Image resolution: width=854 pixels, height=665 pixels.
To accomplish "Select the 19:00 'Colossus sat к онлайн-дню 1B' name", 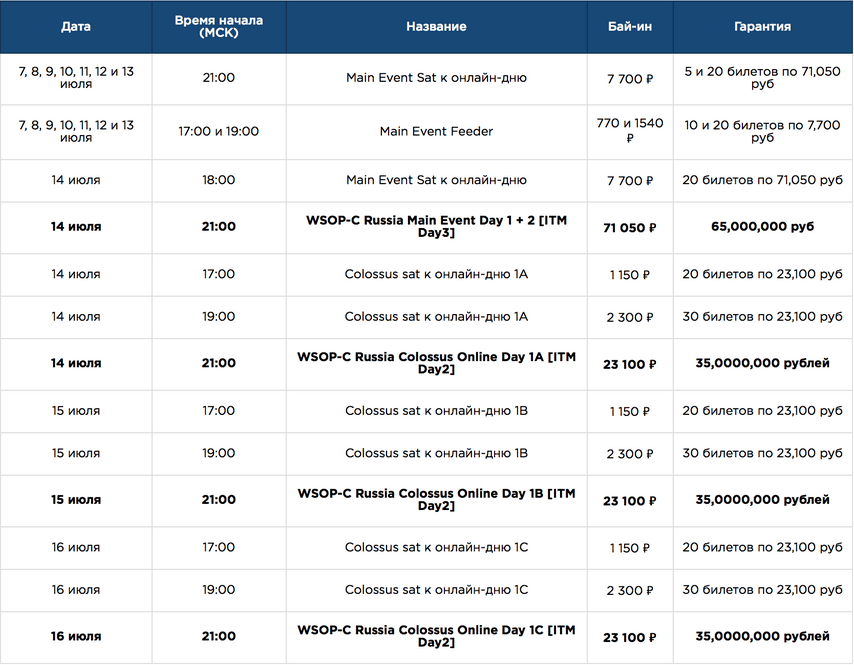I will point(436,454).
